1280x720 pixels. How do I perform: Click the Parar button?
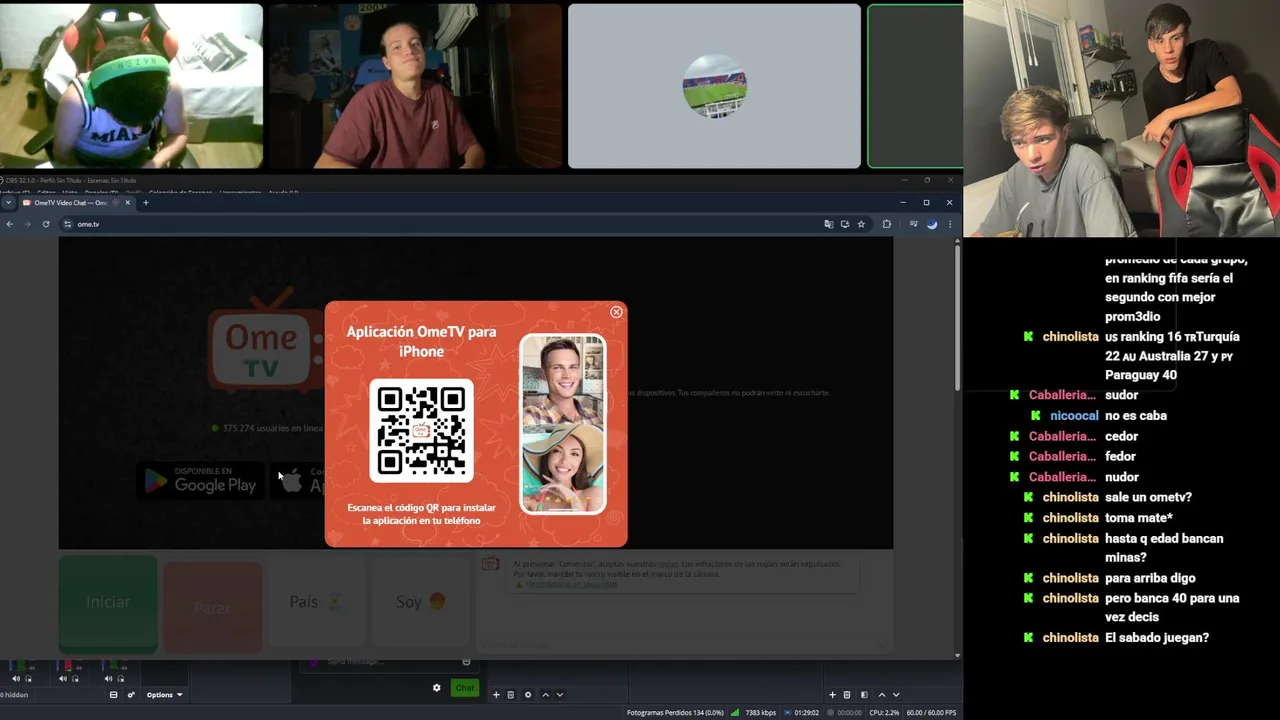point(212,608)
